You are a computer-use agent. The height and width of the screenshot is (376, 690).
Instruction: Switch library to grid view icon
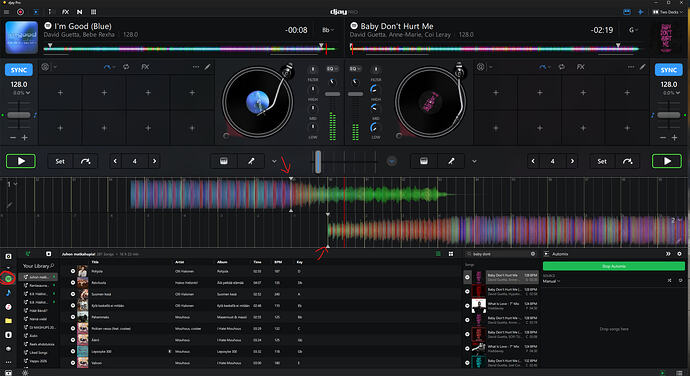451,254
